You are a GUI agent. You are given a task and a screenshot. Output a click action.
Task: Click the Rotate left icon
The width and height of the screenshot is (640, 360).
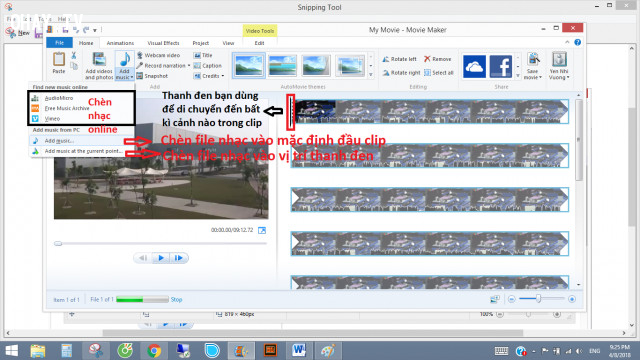[386, 59]
